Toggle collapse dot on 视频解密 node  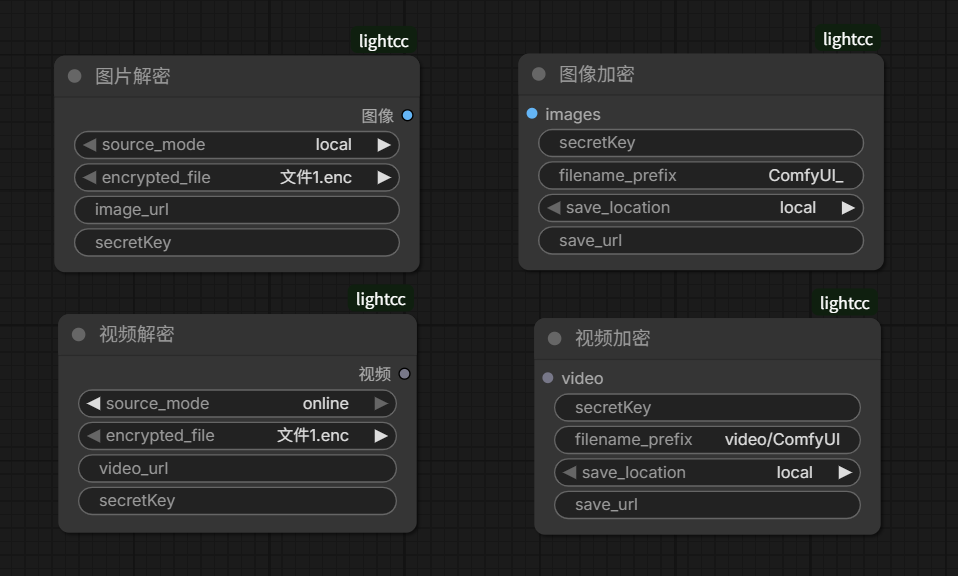point(79,334)
